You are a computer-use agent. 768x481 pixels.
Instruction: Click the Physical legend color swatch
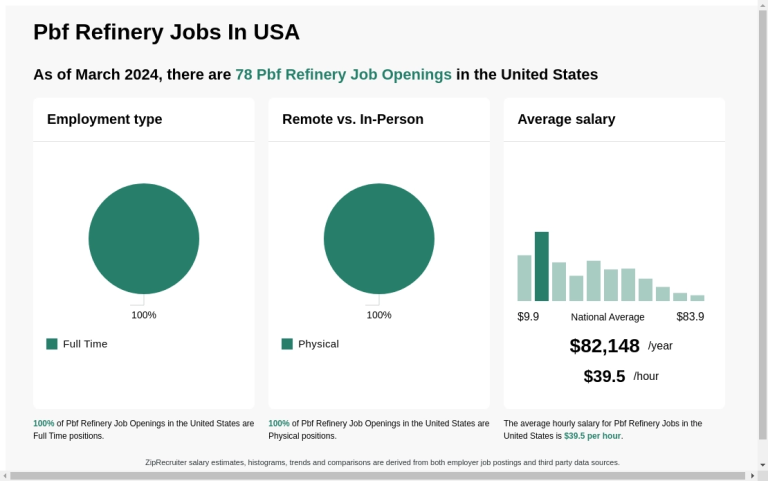(x=287, y=344)
